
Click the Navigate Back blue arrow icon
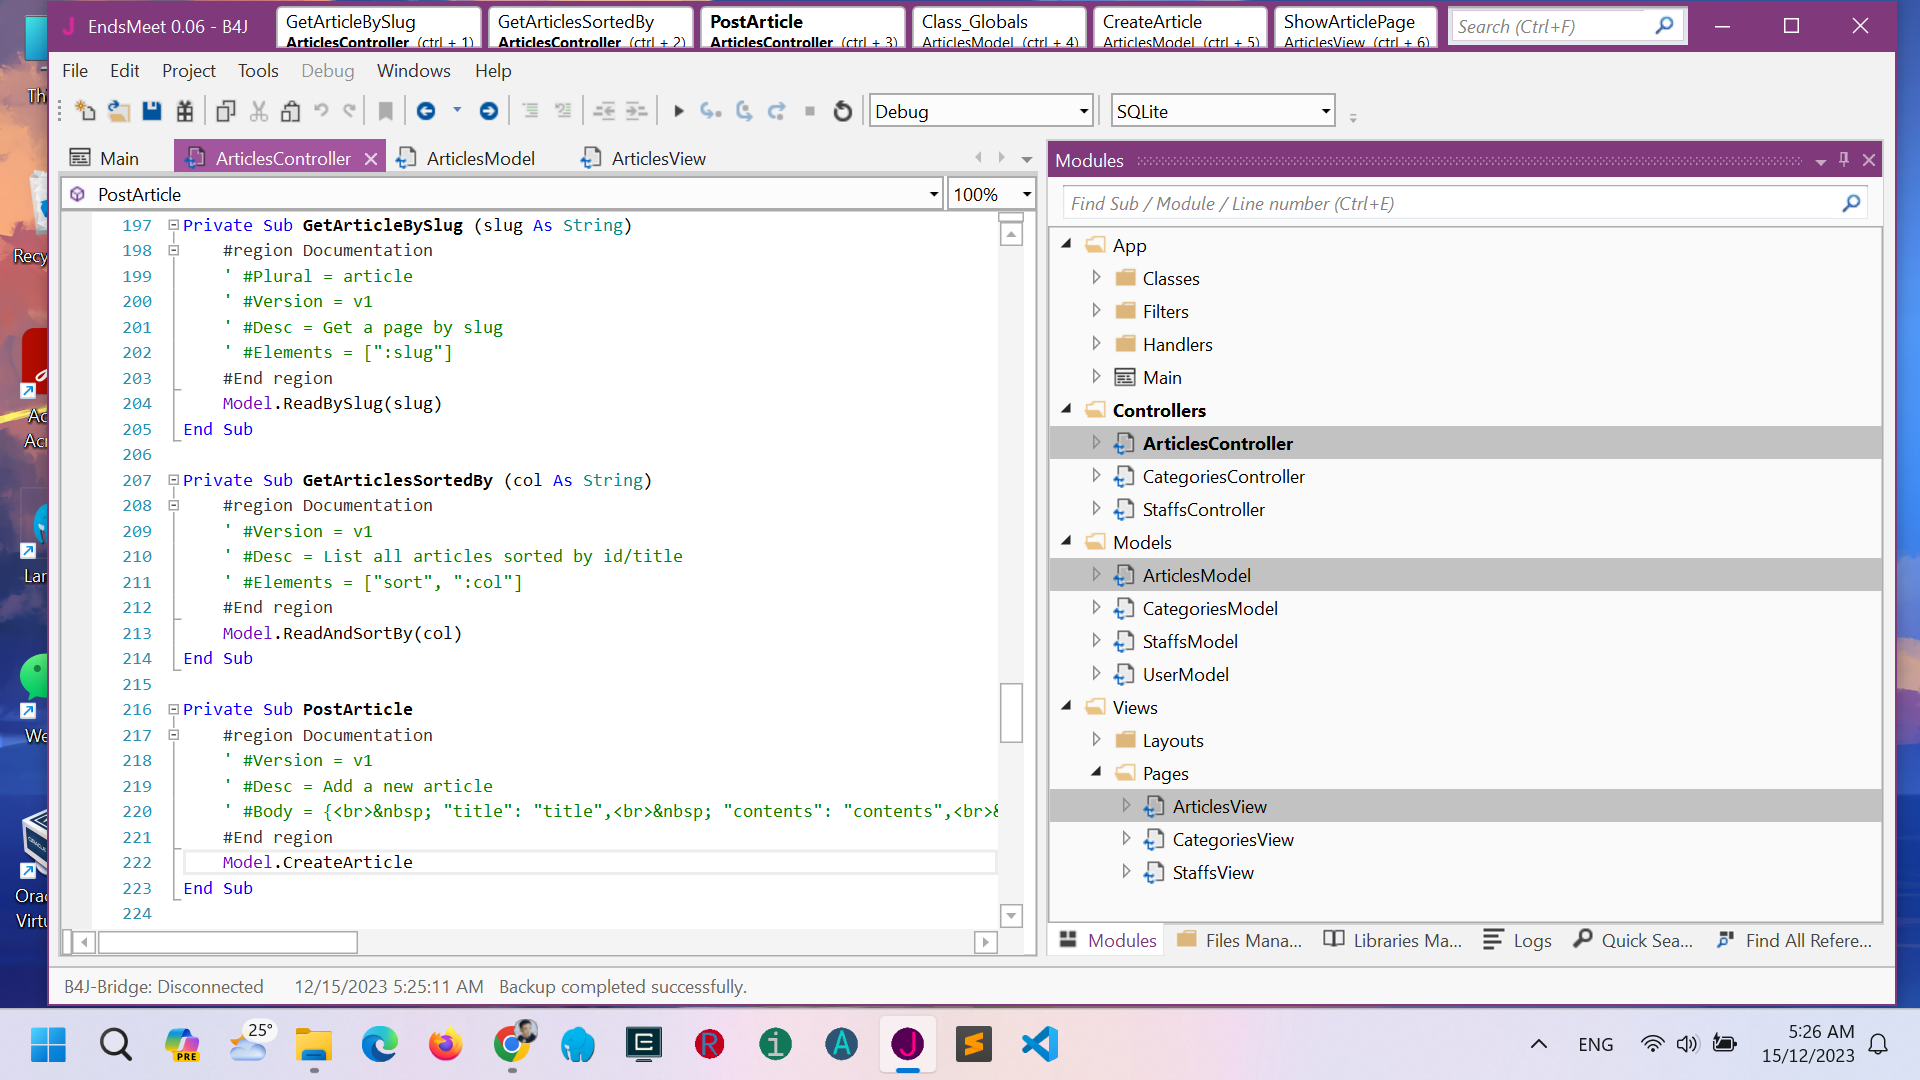point(427,111)
